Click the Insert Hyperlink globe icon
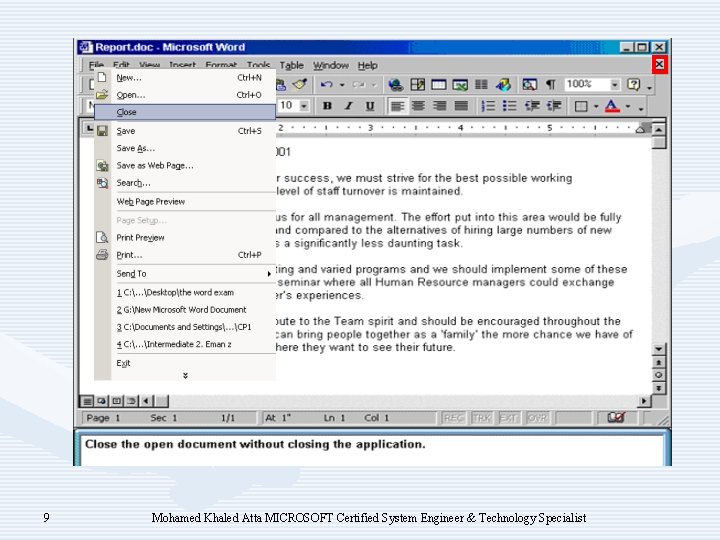The height and width of the screenshot is (540, 720). [x=395, y=84]
